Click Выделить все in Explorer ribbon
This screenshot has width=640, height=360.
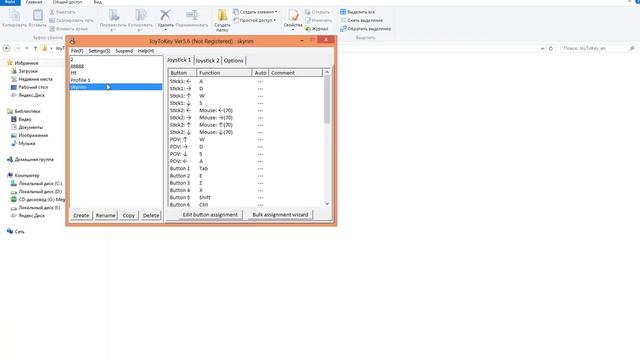(x=357, y=12)
